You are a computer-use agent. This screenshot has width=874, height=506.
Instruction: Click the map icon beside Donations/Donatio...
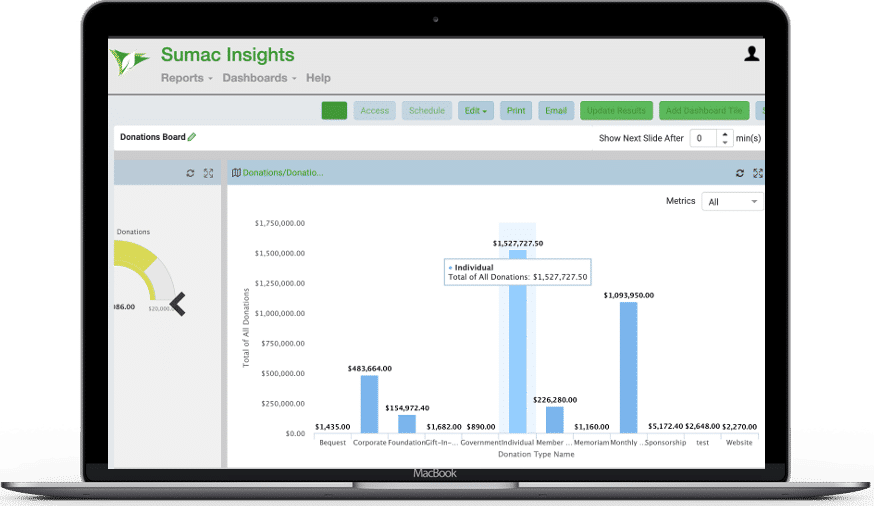click(x=236, y=173)
